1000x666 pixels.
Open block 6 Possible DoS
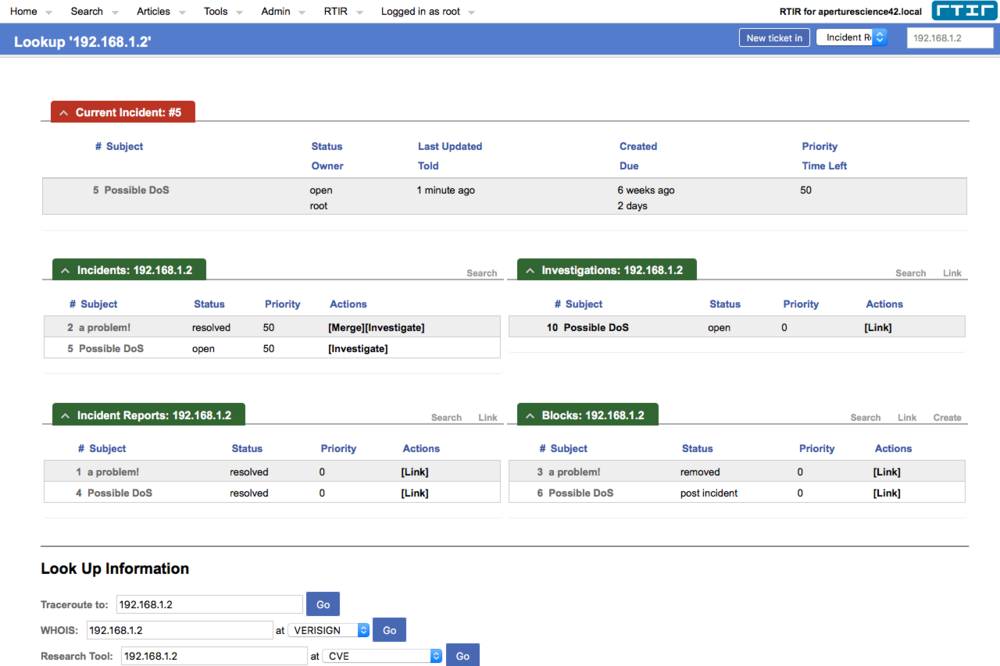[x=581, y=493]
